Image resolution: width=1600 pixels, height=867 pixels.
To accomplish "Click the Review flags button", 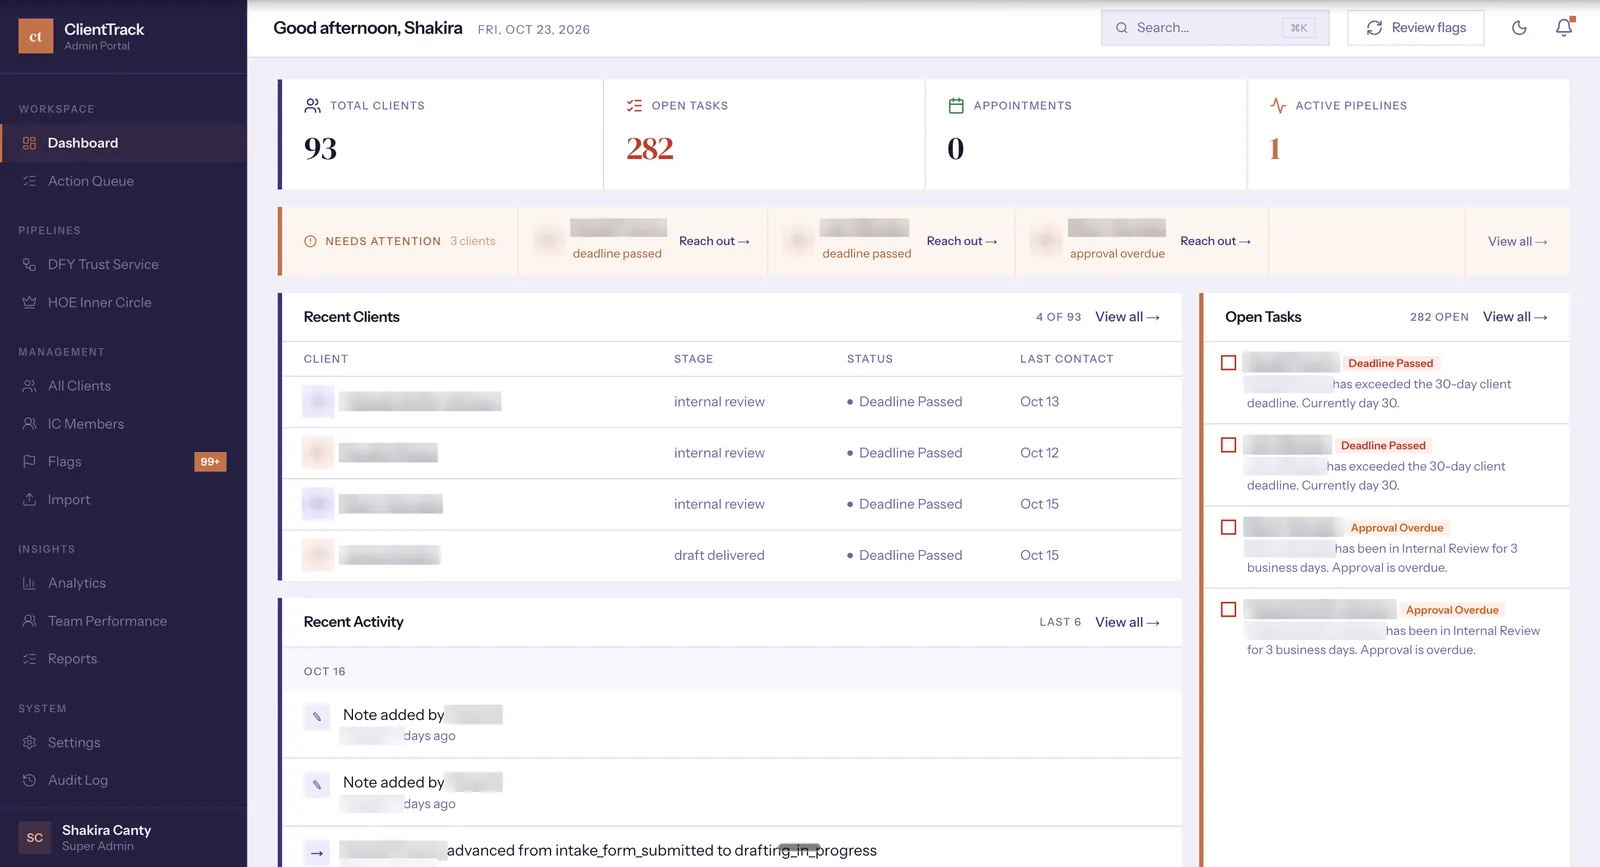I will tap(1415, 28).
